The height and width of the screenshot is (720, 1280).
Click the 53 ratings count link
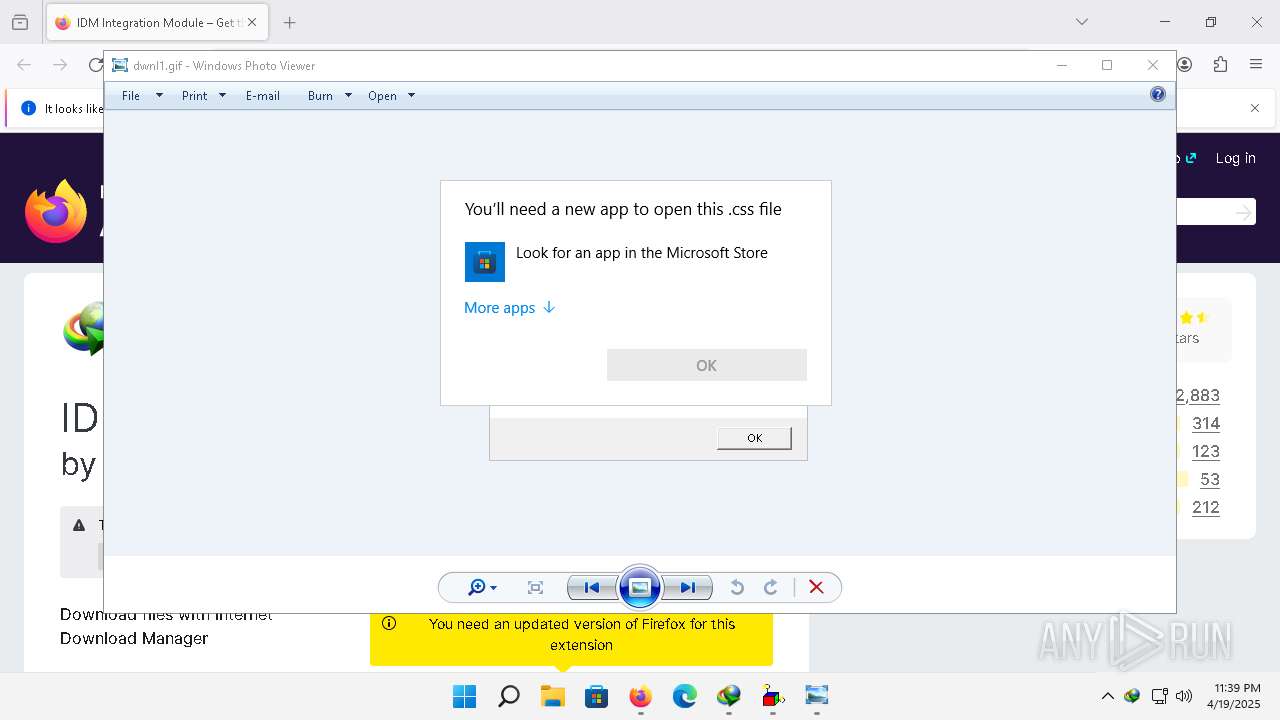point(1210,479)
